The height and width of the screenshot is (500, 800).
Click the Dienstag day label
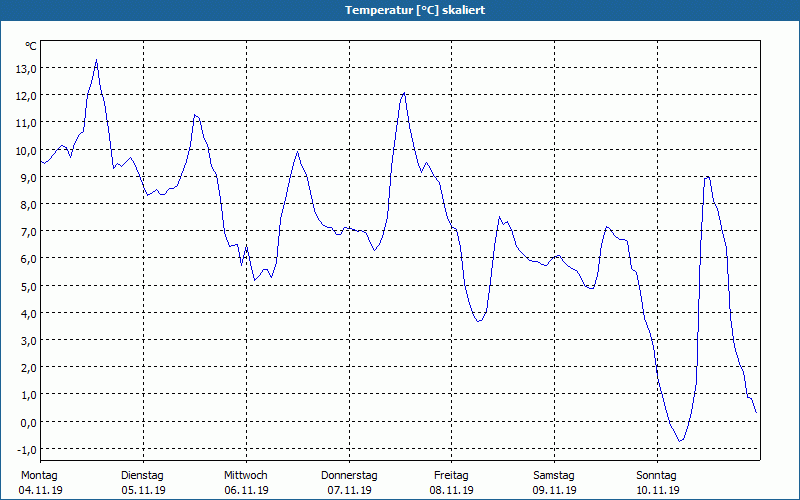point(142,476)
